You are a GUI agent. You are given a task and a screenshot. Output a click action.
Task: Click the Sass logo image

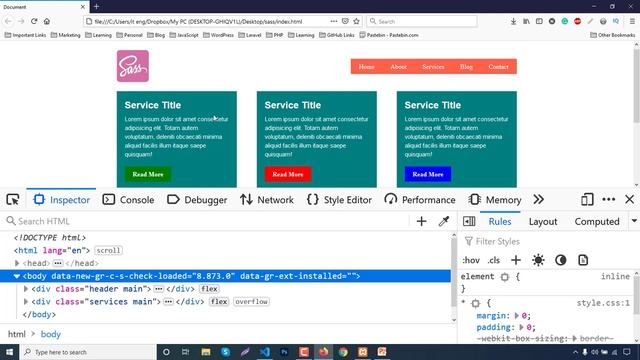133,66
